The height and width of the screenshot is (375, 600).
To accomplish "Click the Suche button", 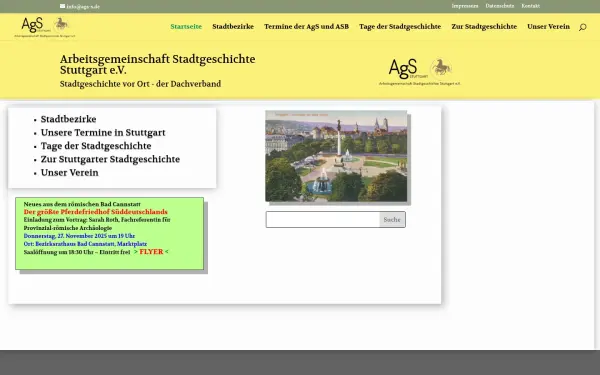I will [392, 220].
